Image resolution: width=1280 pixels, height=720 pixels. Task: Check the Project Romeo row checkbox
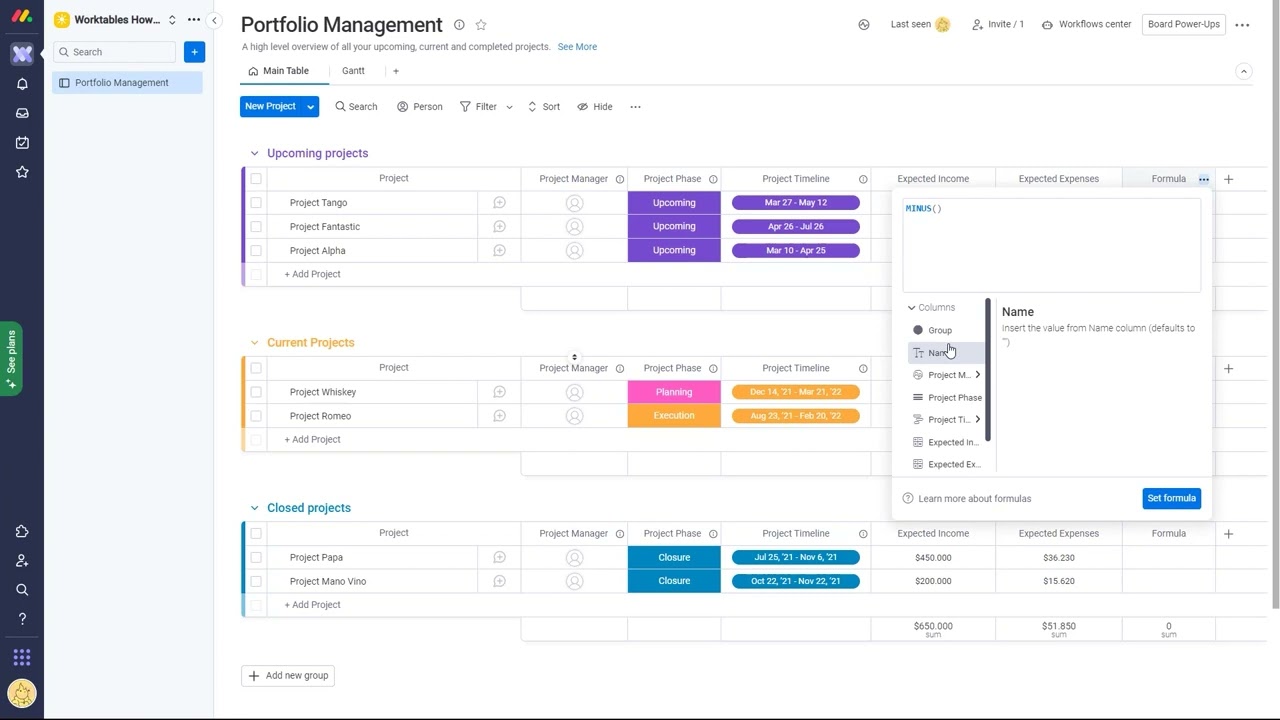tap(256, 416)
